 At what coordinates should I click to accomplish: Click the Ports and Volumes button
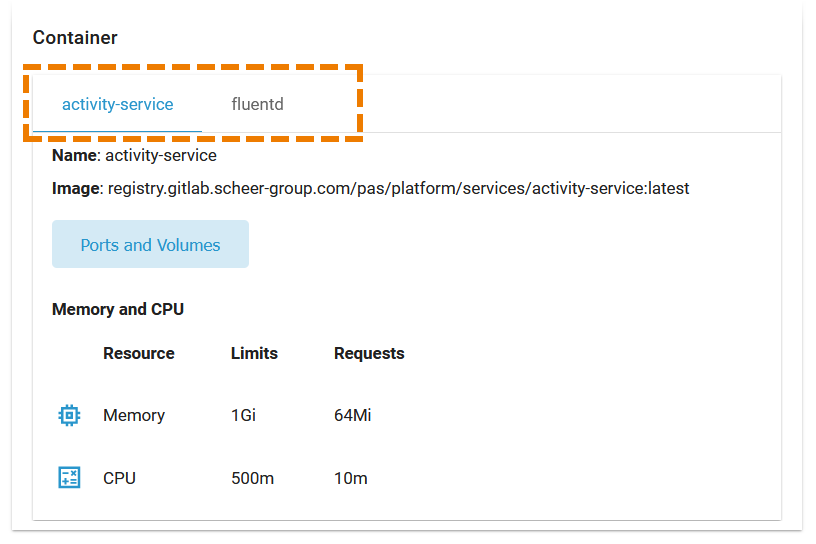(150, 245)
